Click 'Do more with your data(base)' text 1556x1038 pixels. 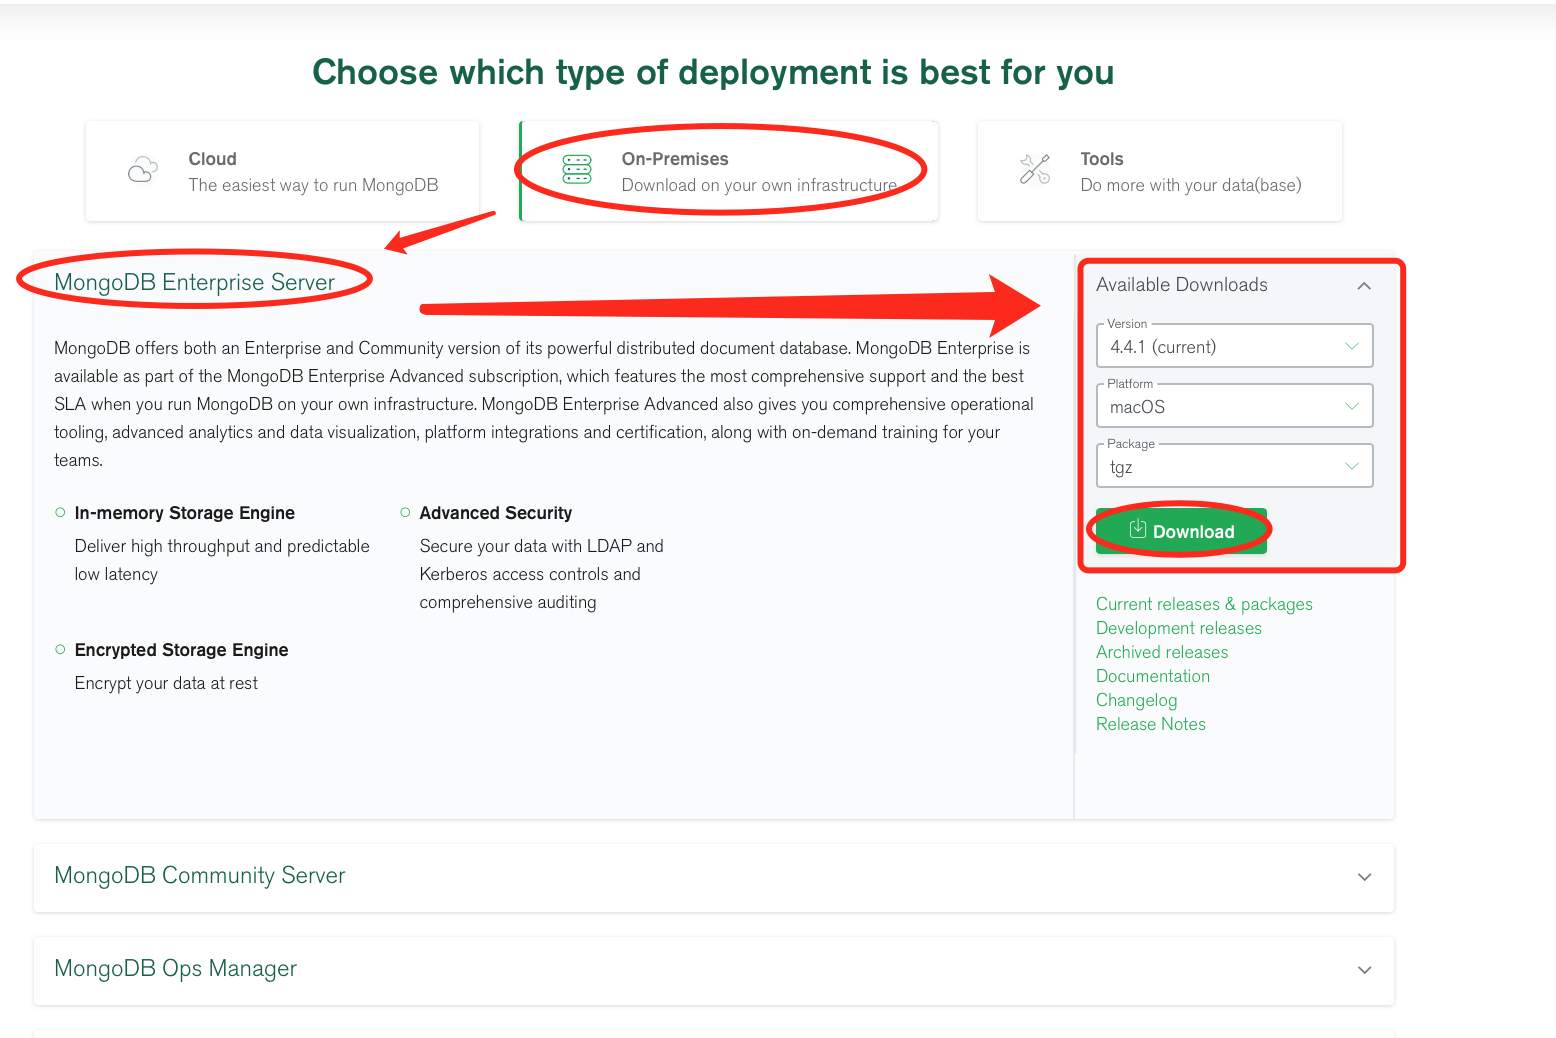click(1191, 185)
